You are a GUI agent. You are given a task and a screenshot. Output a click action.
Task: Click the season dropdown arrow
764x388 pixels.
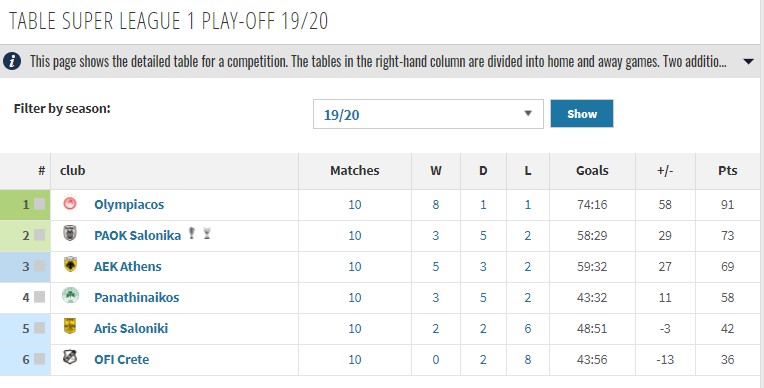[528, 114]
